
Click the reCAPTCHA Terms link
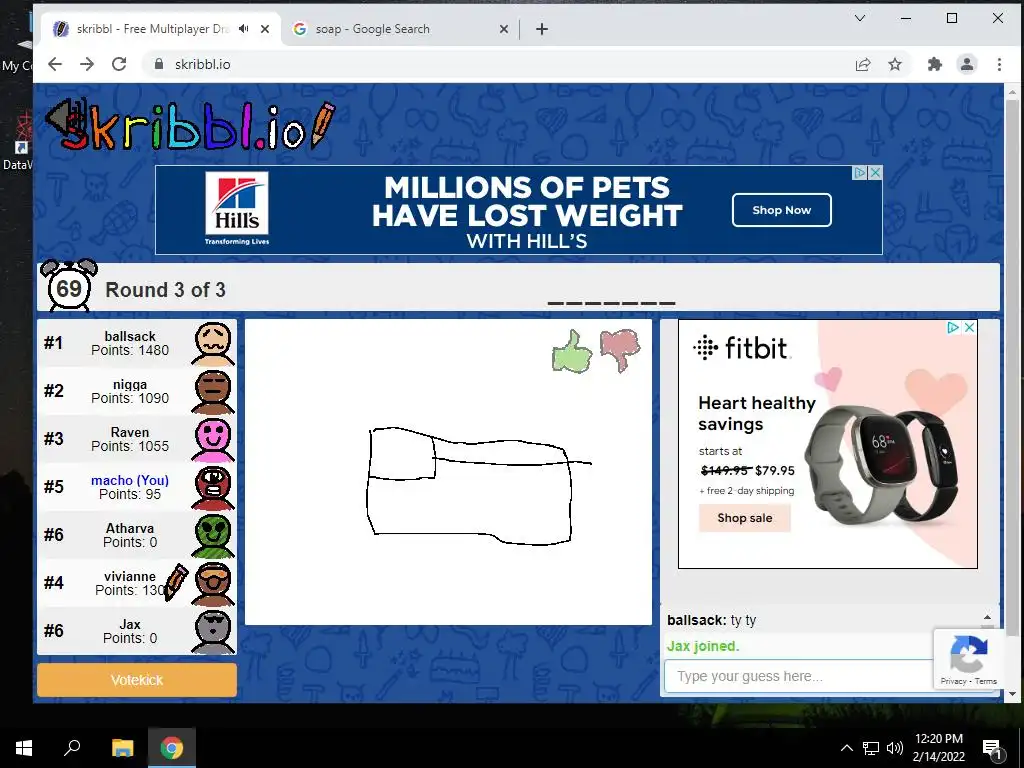(x=986, y=681)
